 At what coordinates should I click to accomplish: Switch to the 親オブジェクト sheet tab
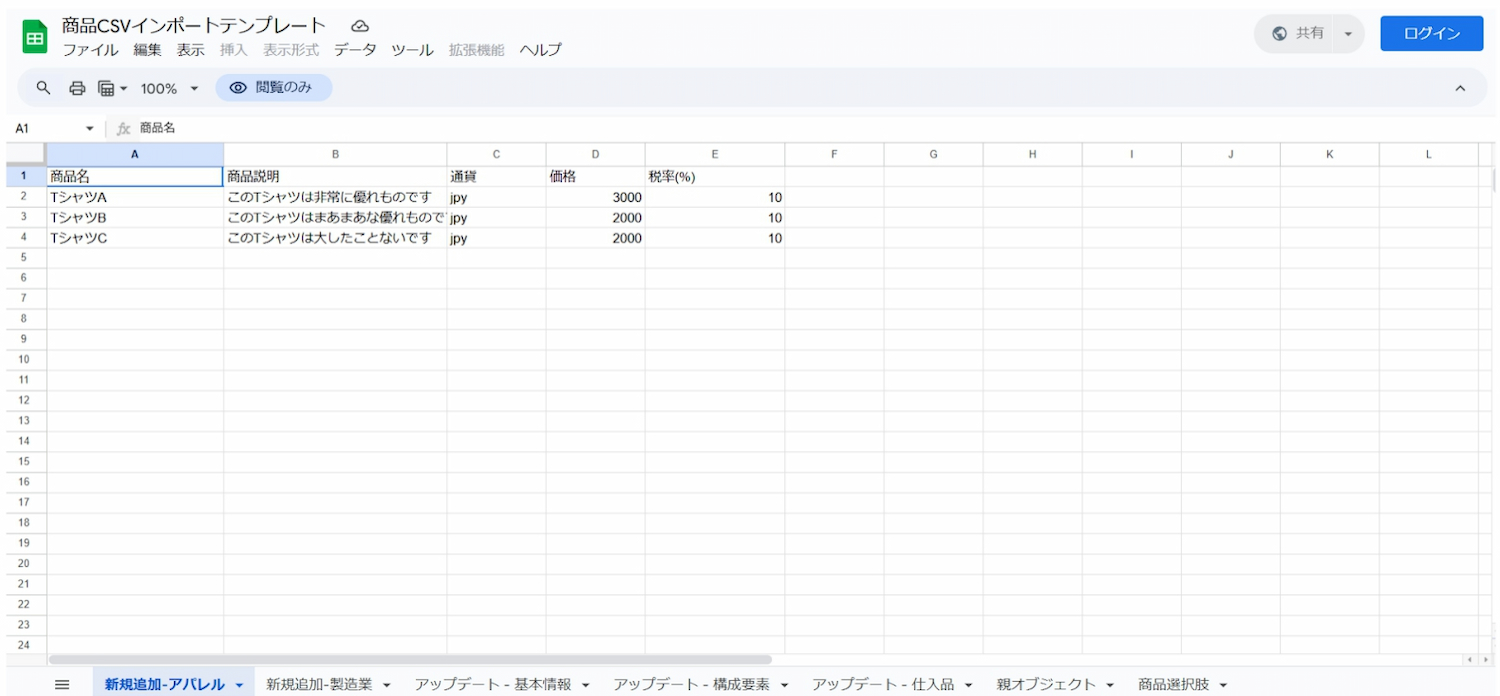(x=1046, y=684)
